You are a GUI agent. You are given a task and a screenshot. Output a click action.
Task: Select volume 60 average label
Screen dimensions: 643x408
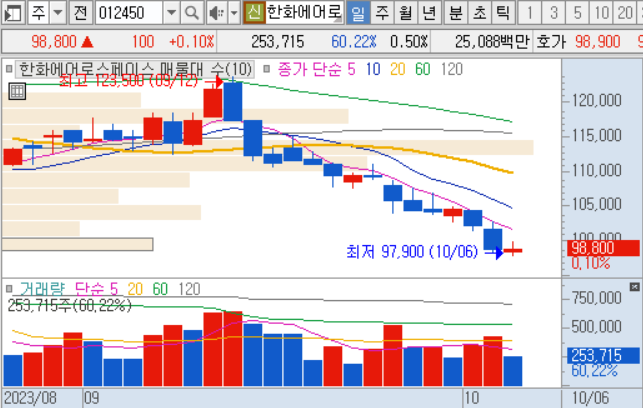(160, 289)
